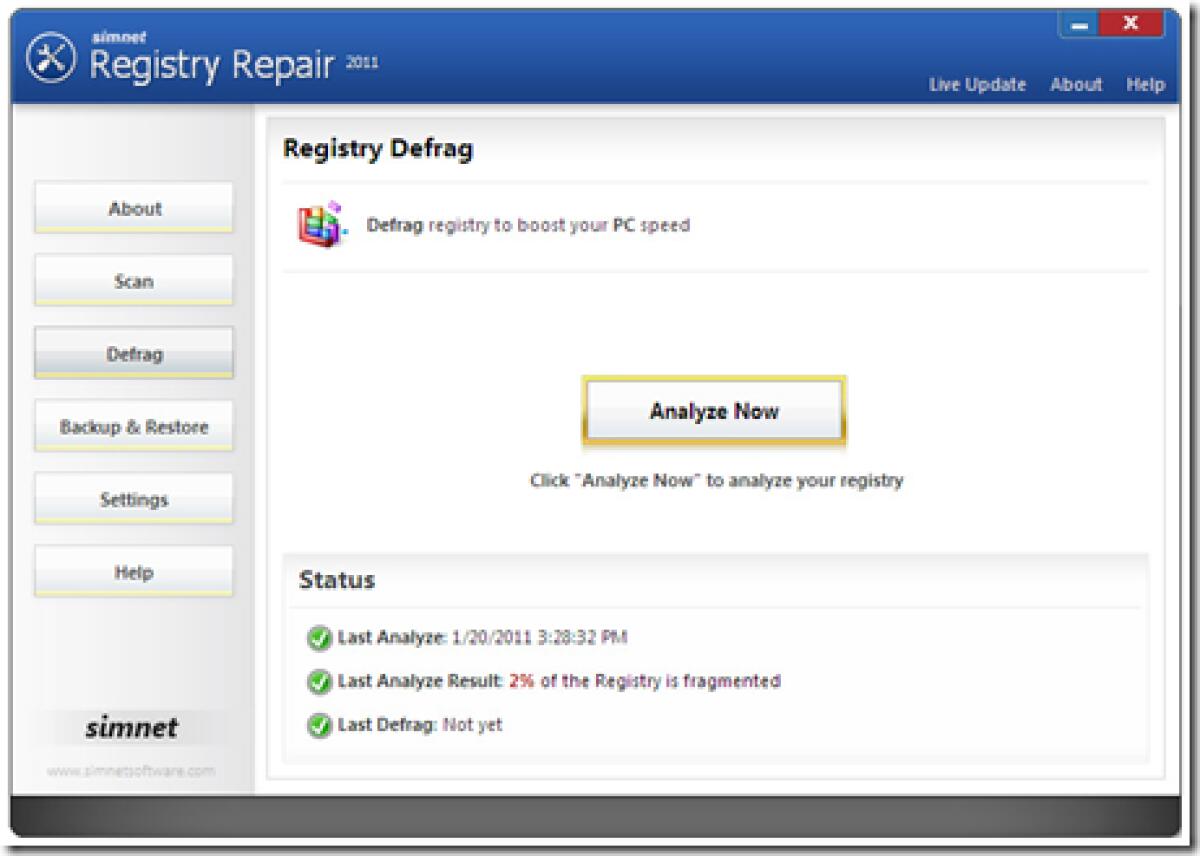Open the About menu in the top bar
Image resolution: width=1200 pixels, height=856 pixels.
pyautogui.click(x=1076, y=85)
